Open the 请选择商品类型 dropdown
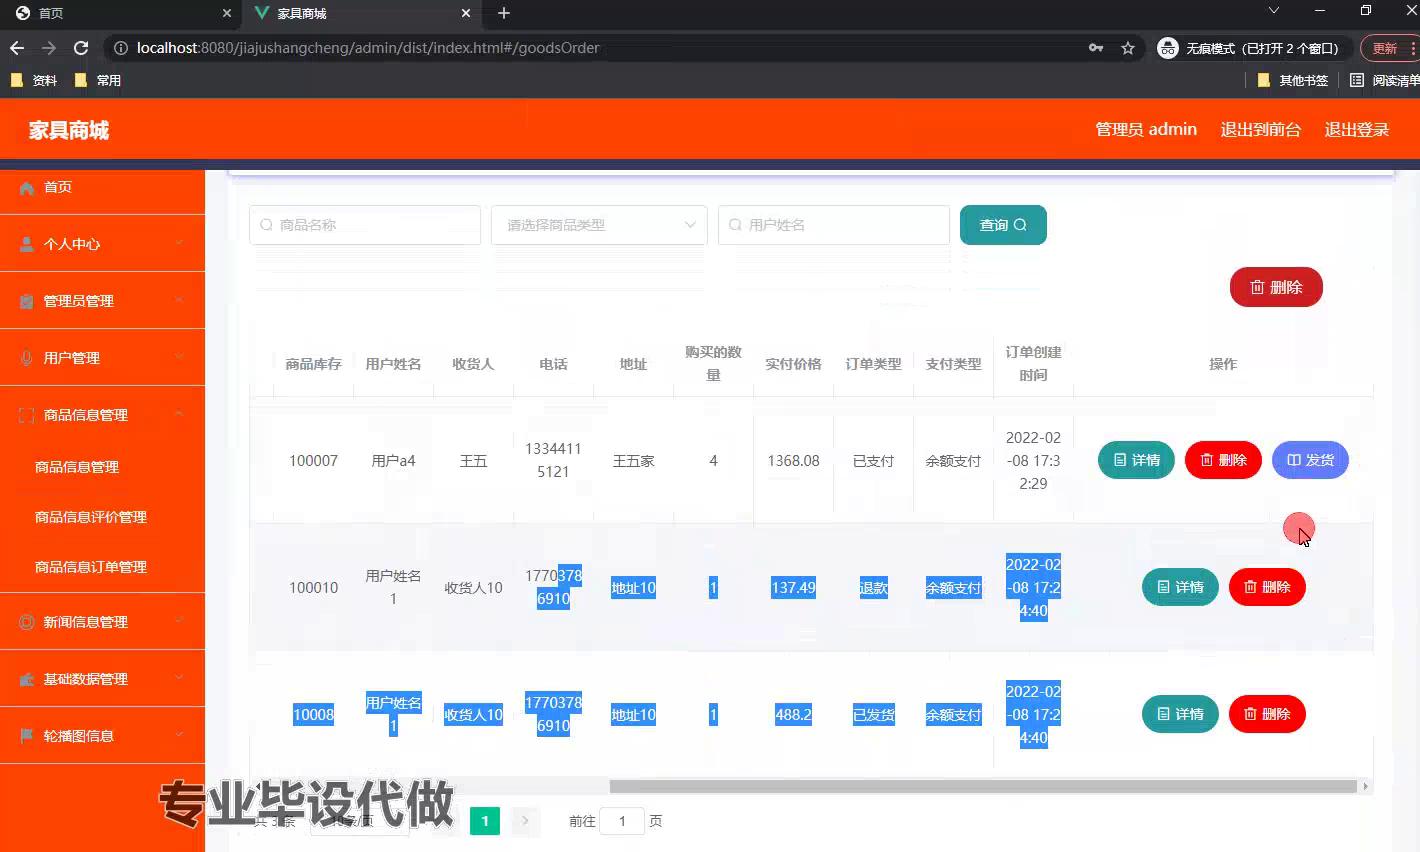 [x=599, y=225]
